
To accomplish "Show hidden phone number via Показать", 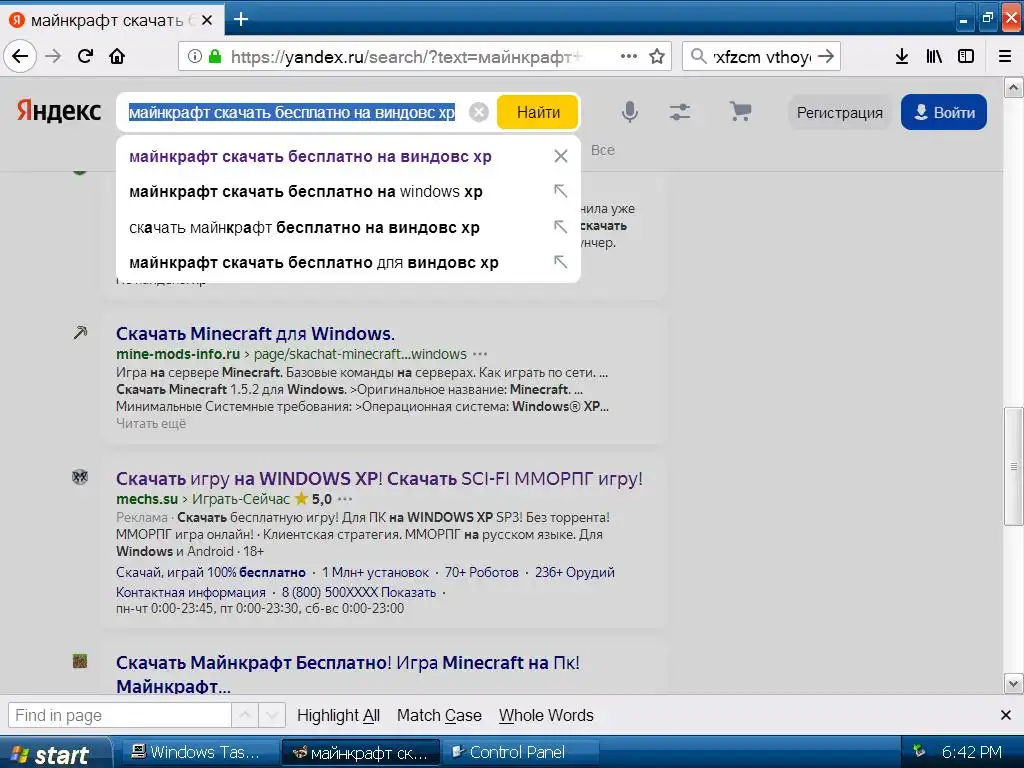I will tap(408, 592).
